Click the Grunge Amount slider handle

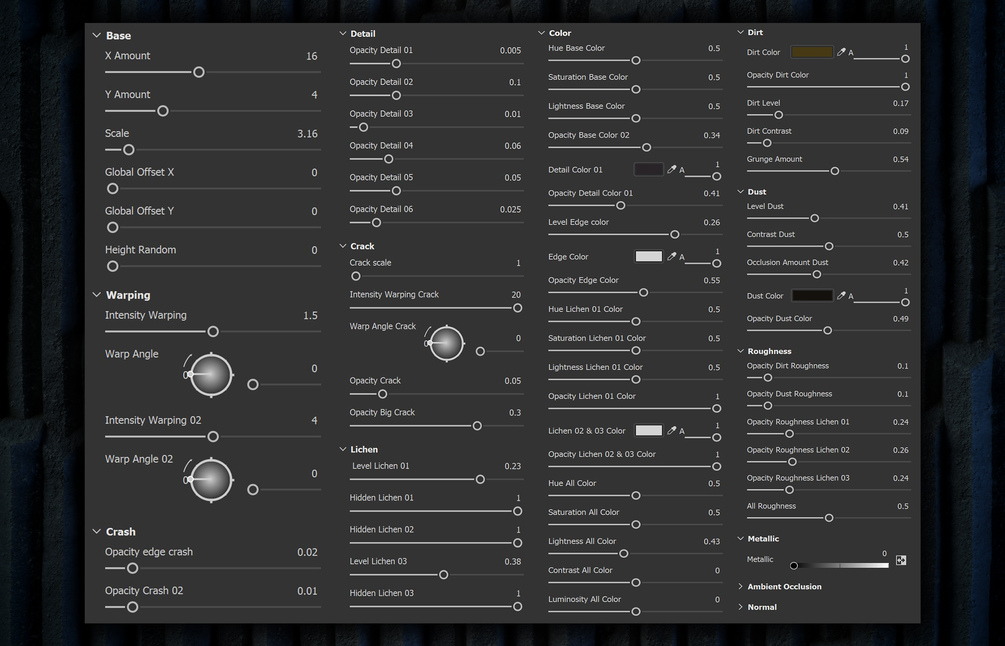[x=835, y=171]
